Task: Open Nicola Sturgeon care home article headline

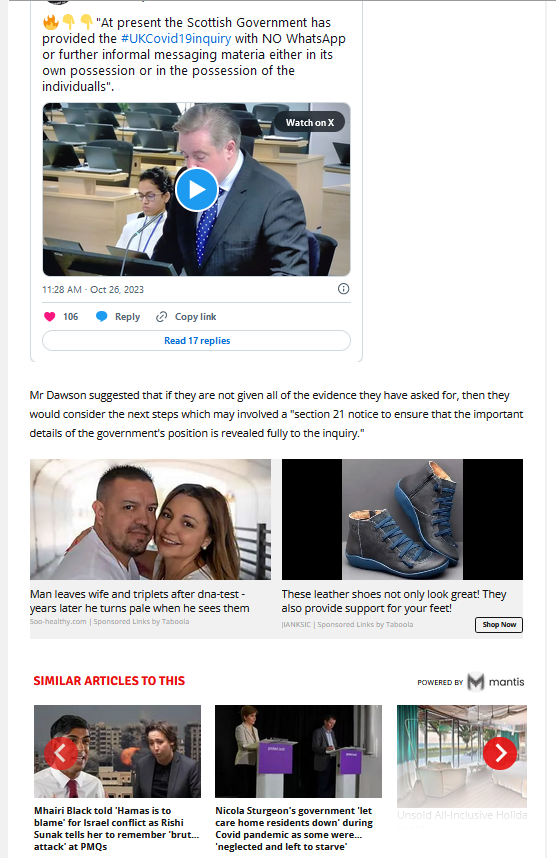Action: click(x=296, y=828)
